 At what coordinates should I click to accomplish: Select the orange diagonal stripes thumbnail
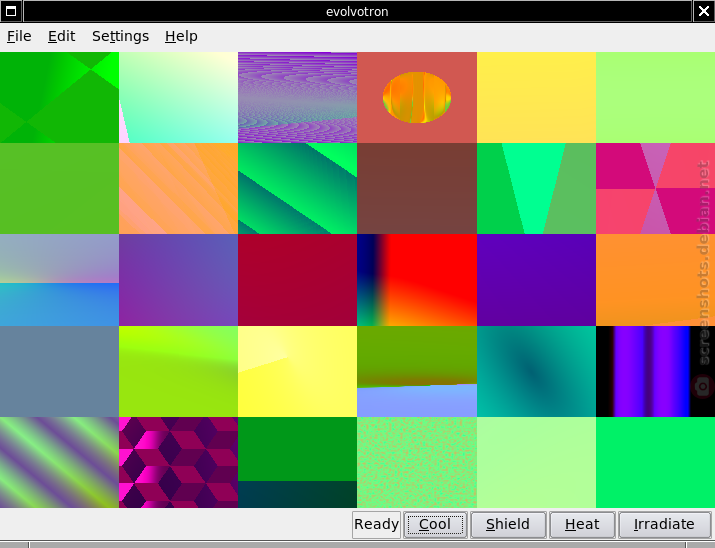click(x=178, y=188)
